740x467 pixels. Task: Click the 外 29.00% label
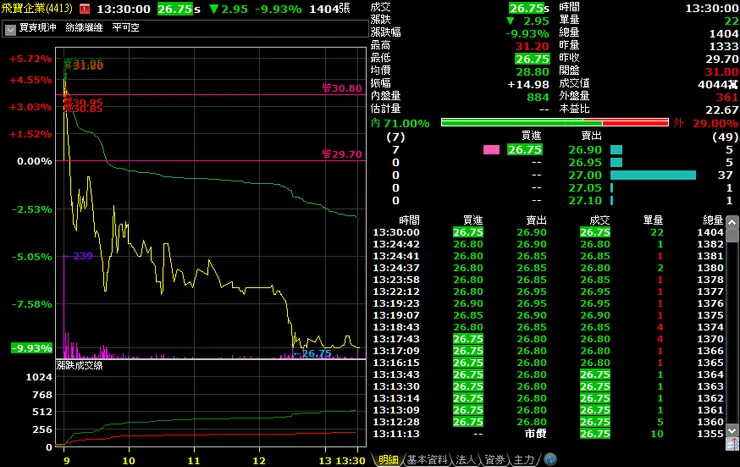coord(706,124)
